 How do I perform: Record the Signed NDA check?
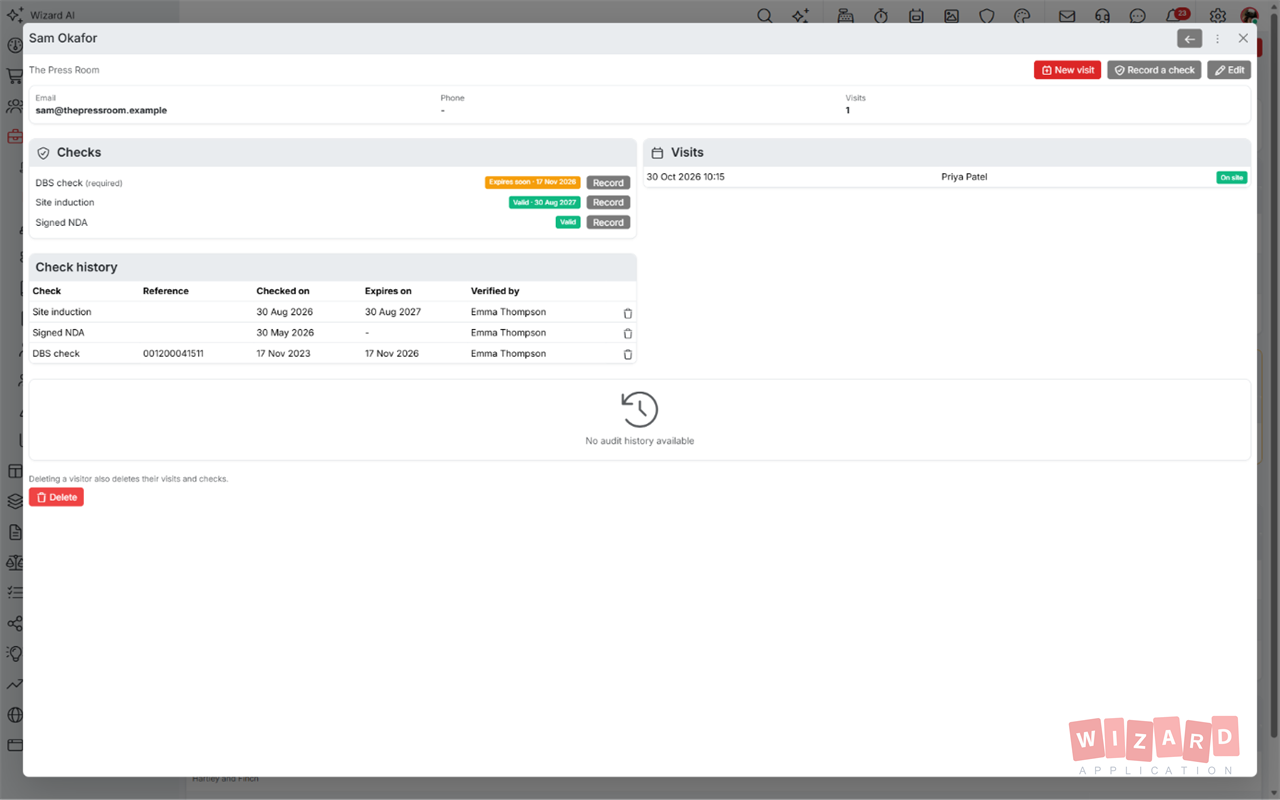pos(608,222)
